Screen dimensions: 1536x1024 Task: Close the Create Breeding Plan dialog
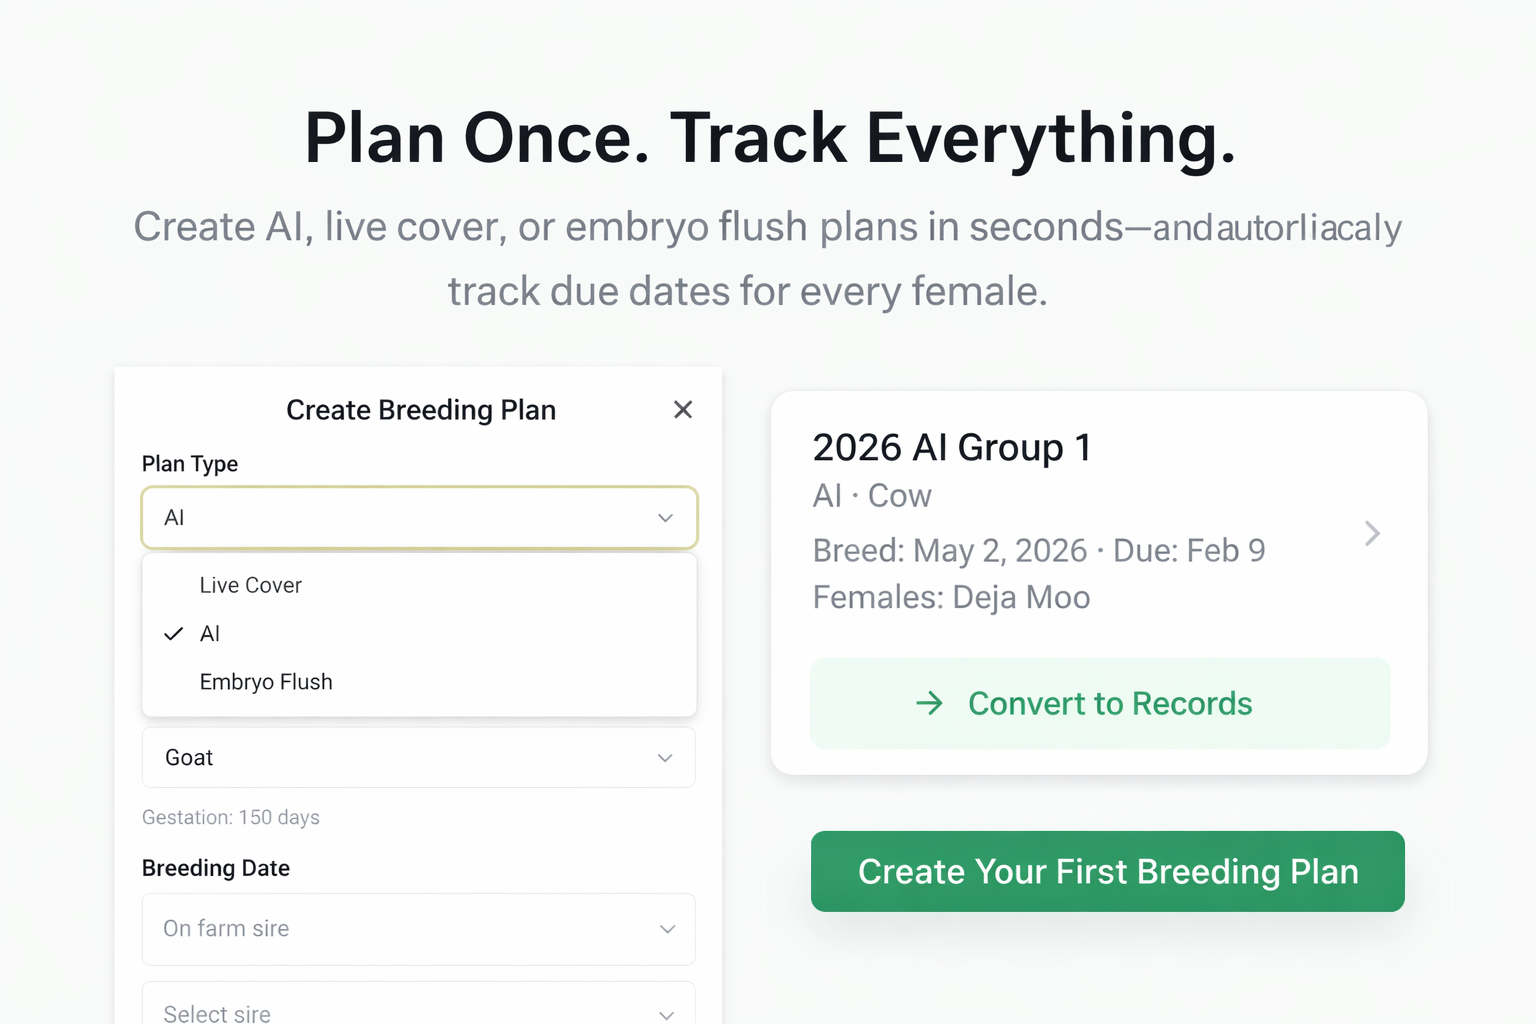tap(683, 410)
